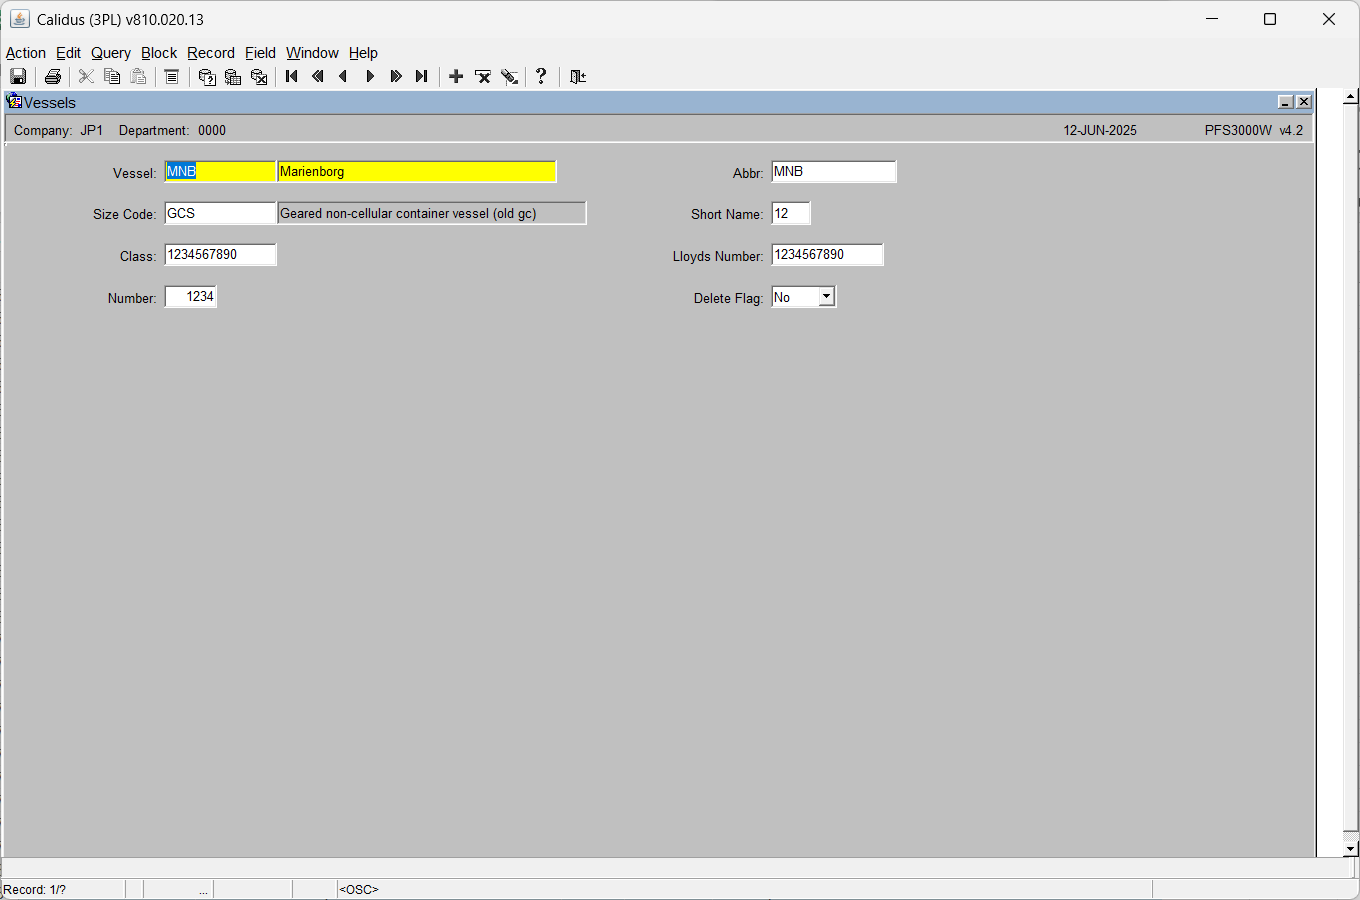This screenshot has height=900, width=1360.
Task: Open the Record menu
Action: pyautogui.click(x=211, y=53)
